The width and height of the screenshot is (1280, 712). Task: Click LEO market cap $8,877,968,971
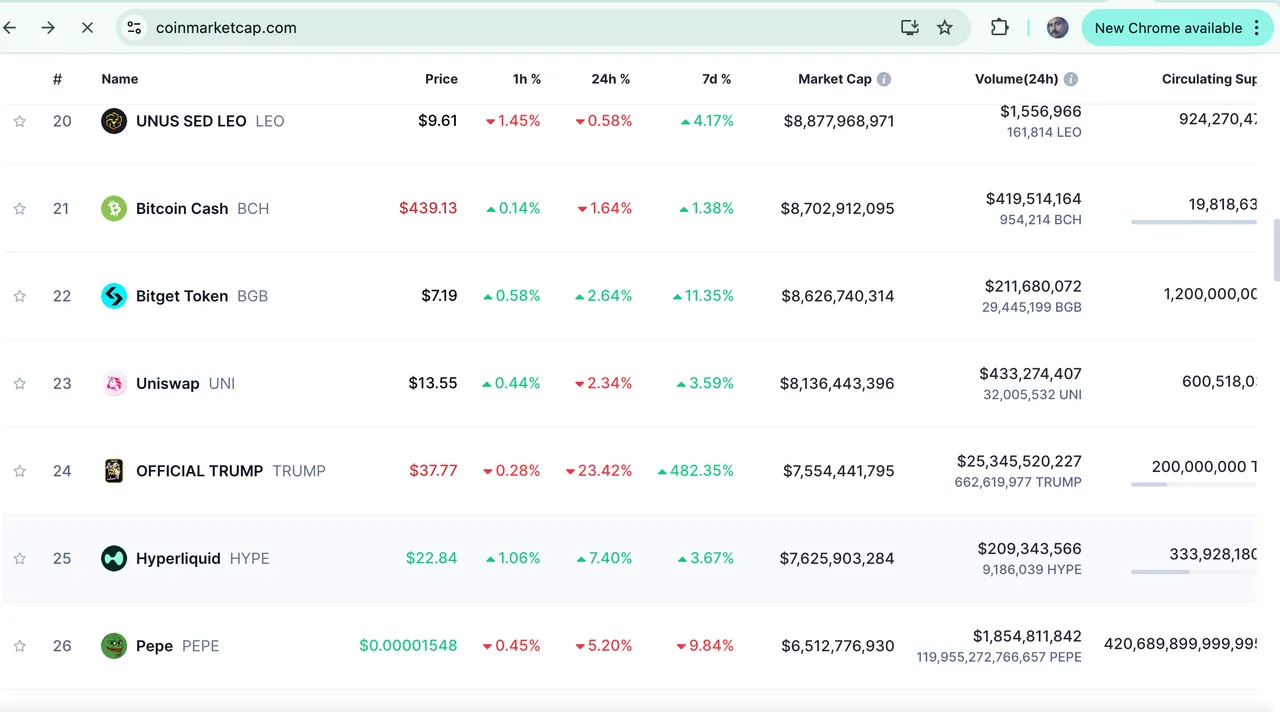(839, 121)
